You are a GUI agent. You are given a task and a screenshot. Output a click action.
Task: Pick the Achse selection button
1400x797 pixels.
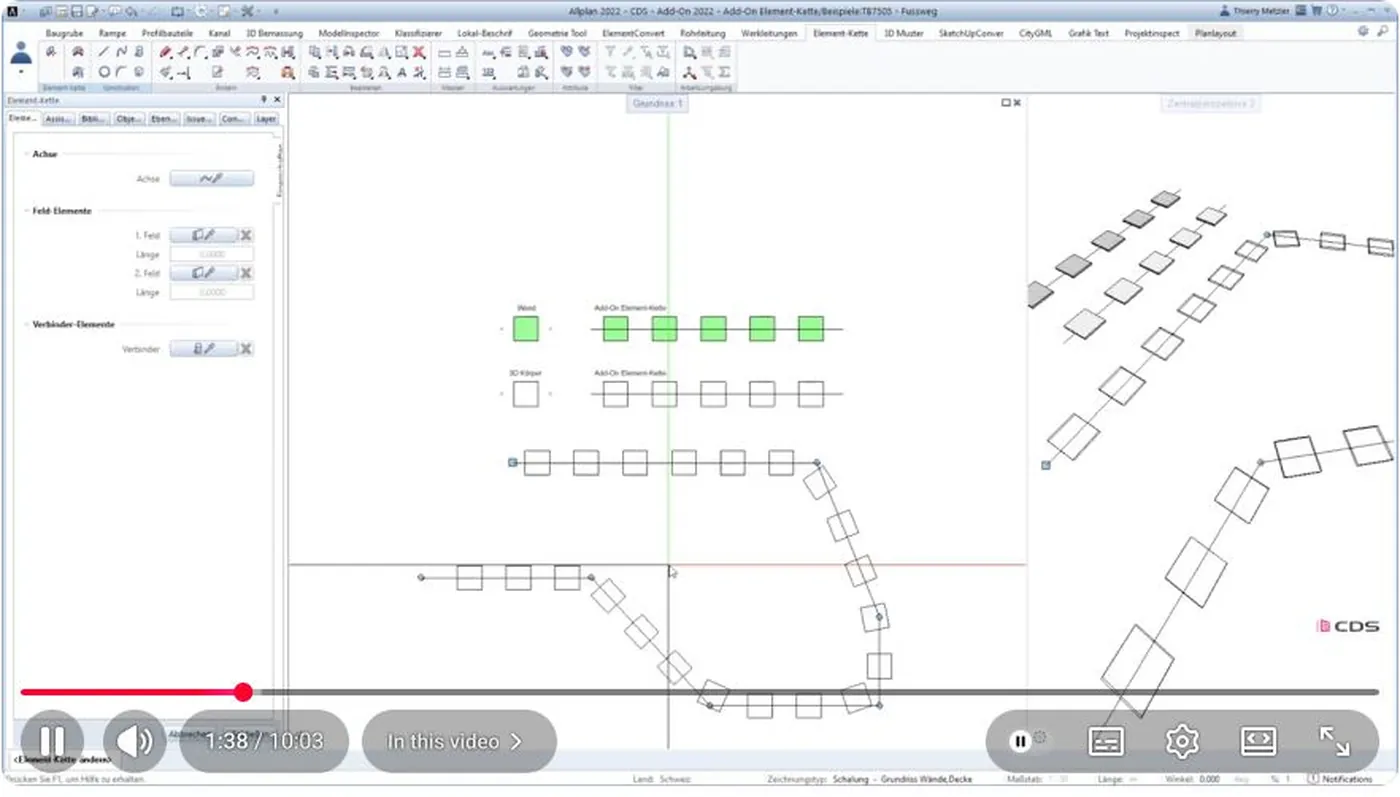pyautogui.click(x=211, y=179)
